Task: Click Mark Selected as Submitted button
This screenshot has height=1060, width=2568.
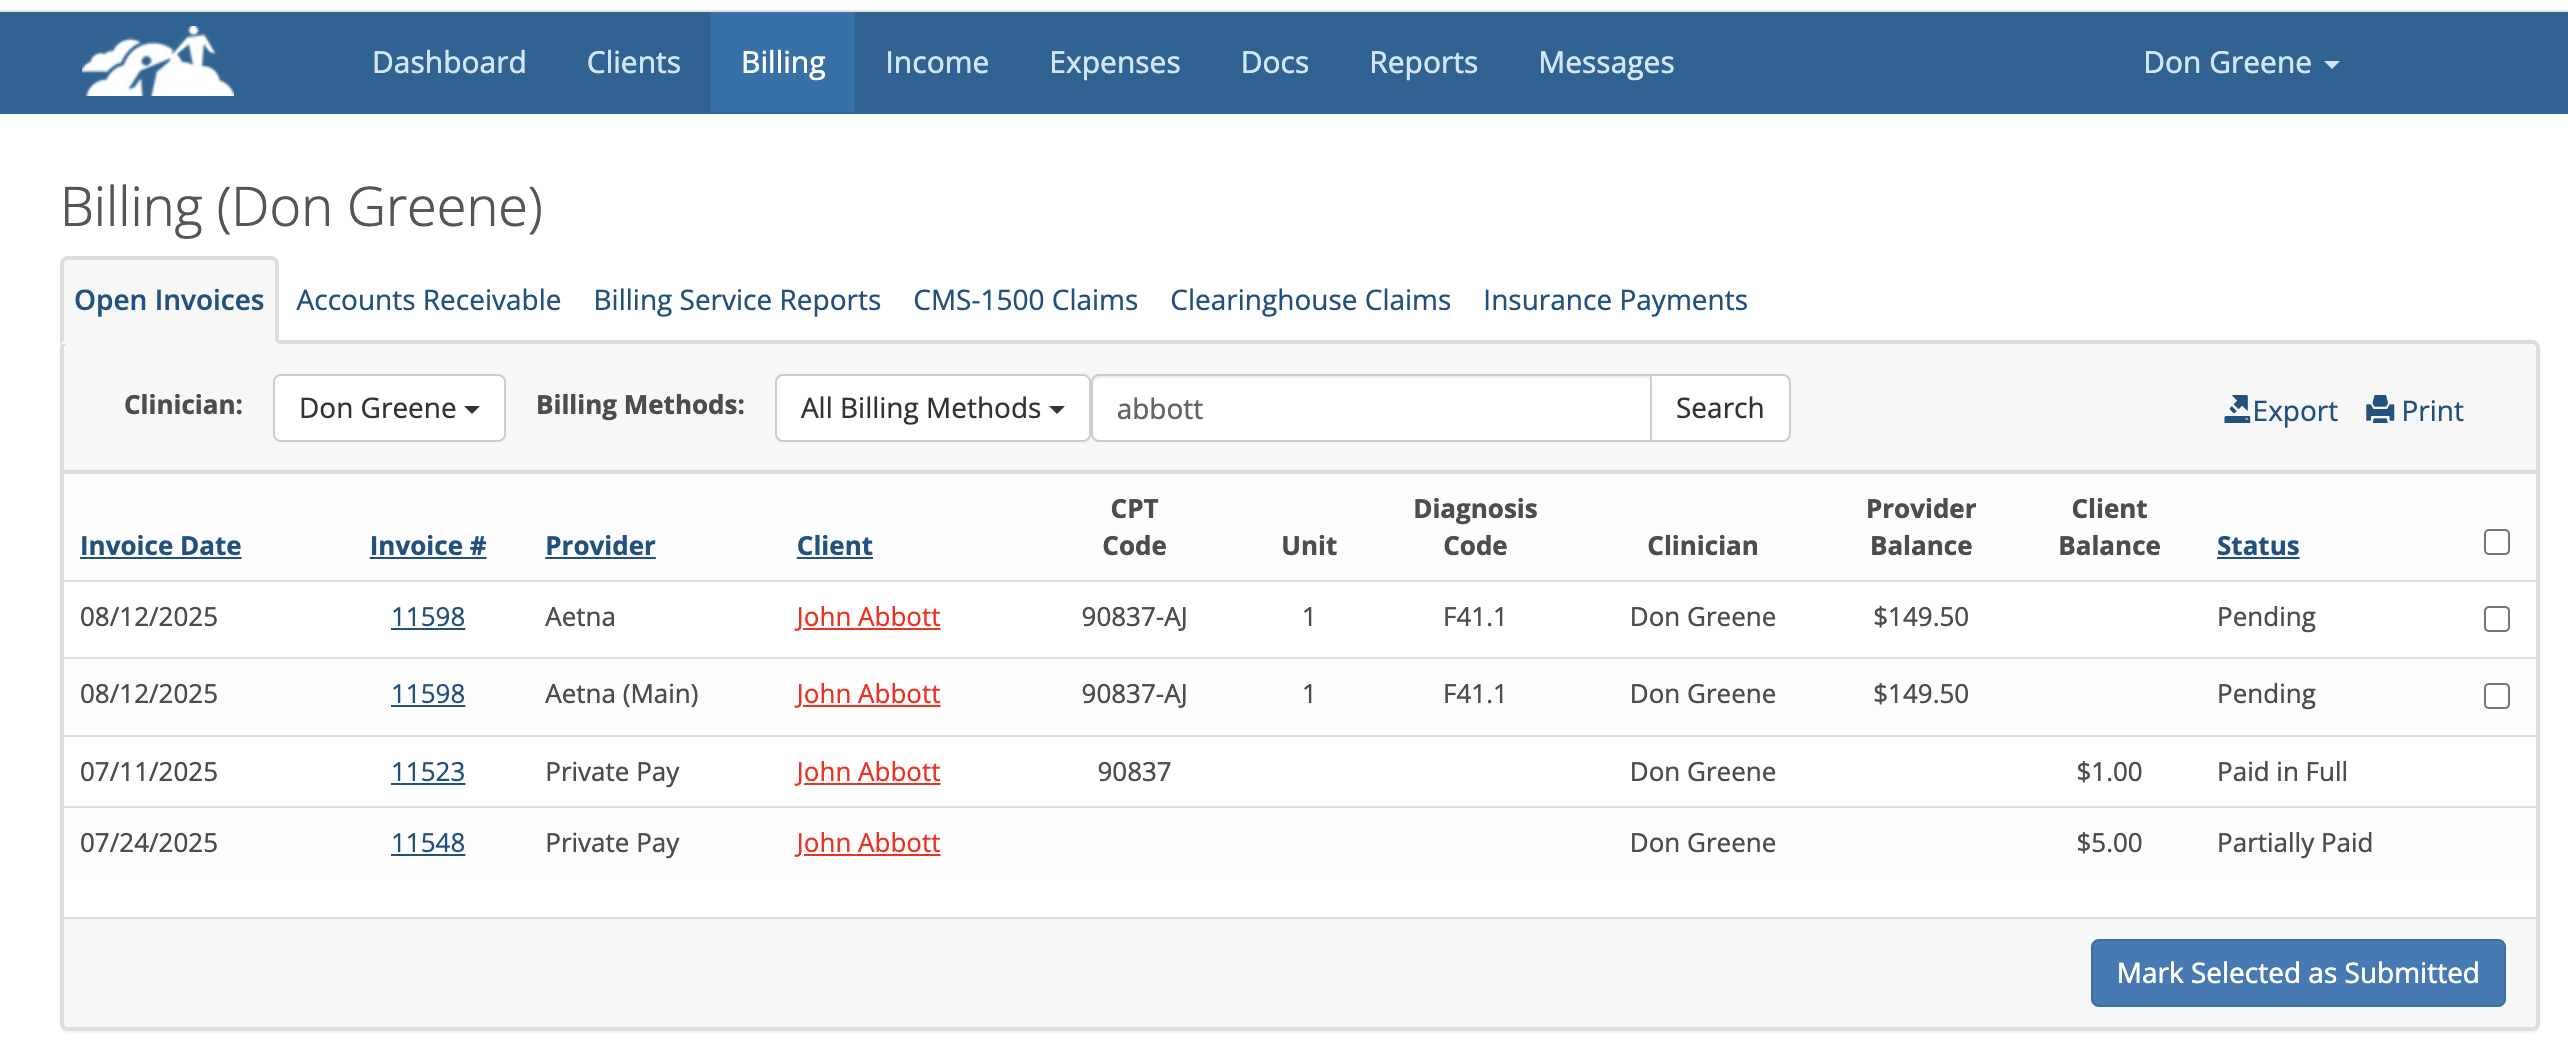Action: [2298, 973]
